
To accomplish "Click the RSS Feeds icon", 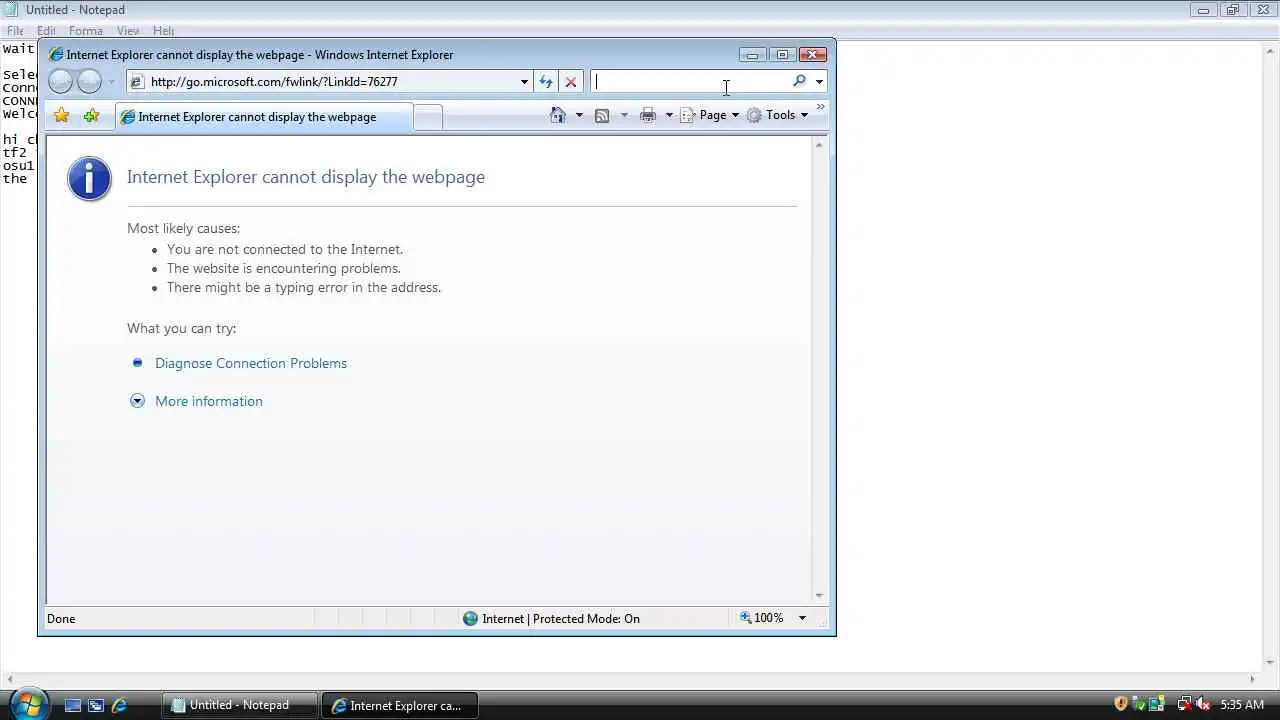I will (x=602, y=115).
